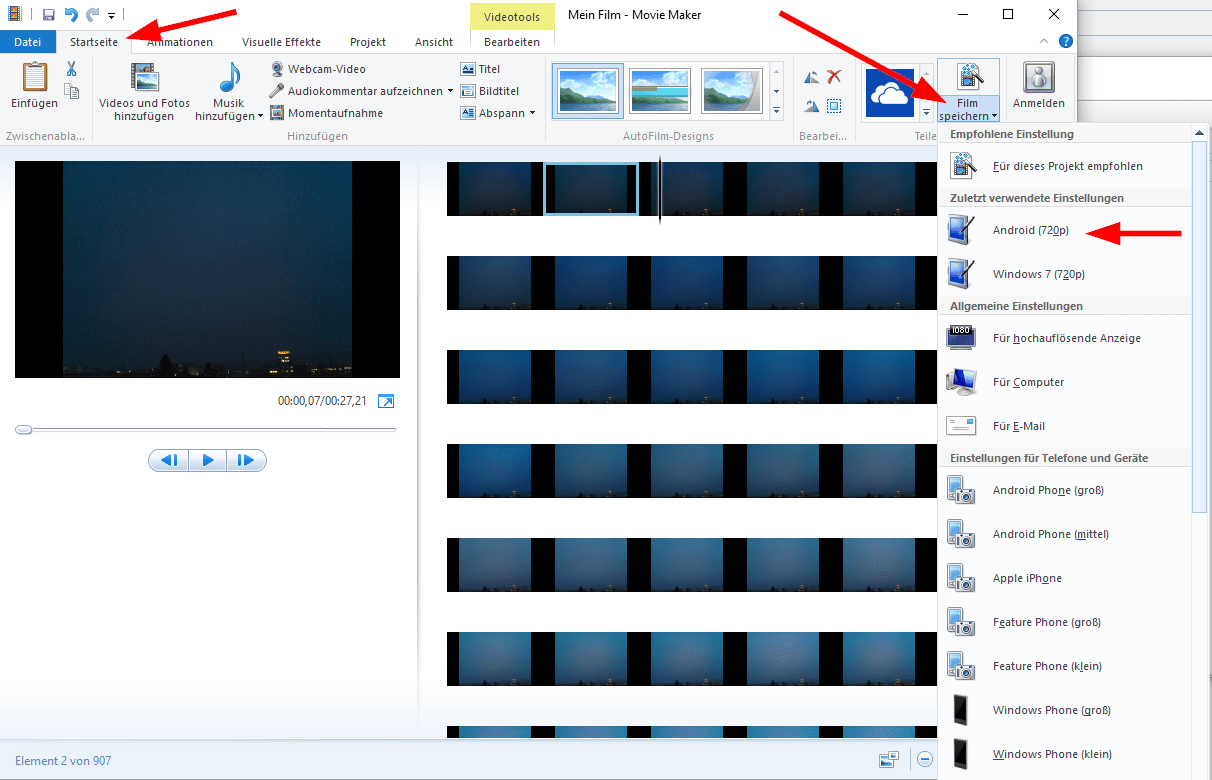Select Android Phone (mittel)
This screenshot has height=780, width=1212.
tap(1065, 534)
